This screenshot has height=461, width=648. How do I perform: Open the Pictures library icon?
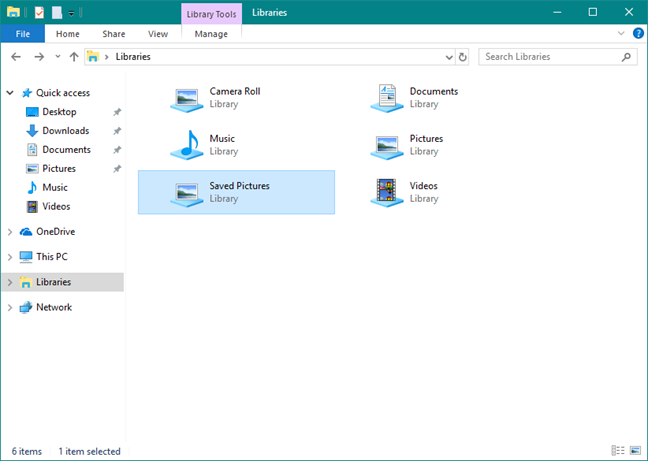pyautogui.click(x=387, y=147)
